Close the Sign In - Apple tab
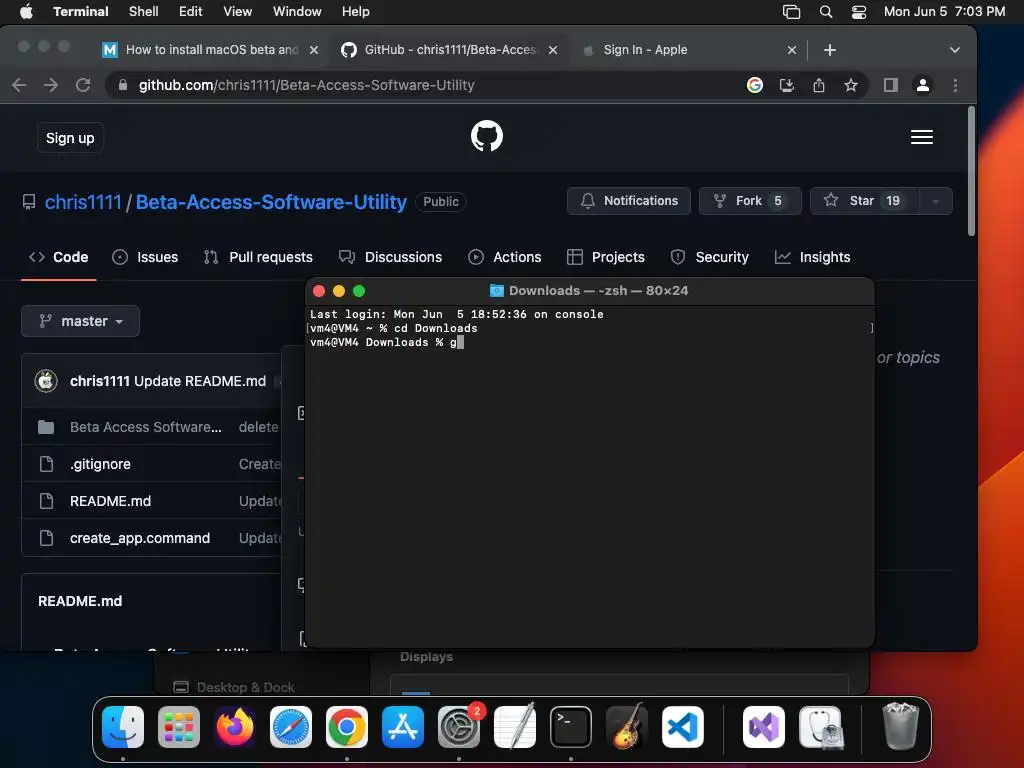Image resolution: width=1024 pixels, height=768 pixels. point(792,50)
